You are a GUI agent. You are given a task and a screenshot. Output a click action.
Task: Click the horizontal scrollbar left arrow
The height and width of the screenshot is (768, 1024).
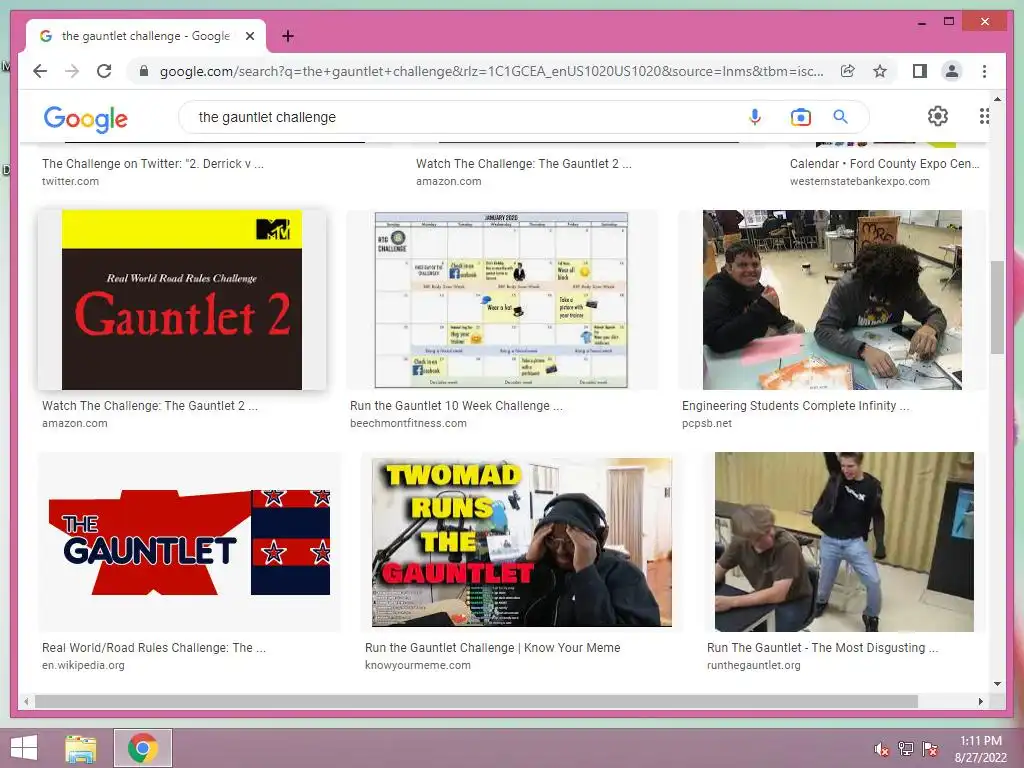pyautogui.click(x=26, y=701)
